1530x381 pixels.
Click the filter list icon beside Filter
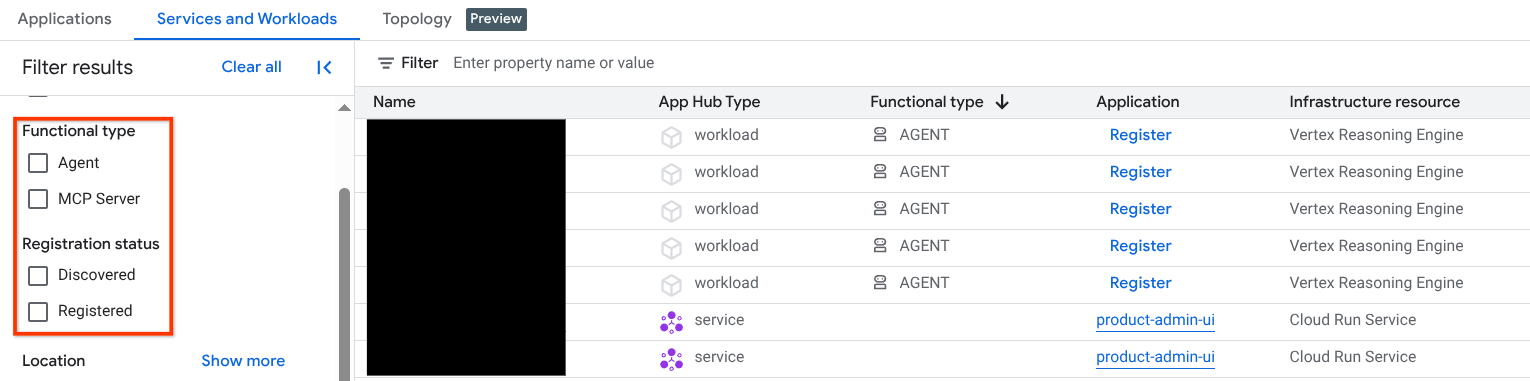pyautogui.click(x=385, y=63)
